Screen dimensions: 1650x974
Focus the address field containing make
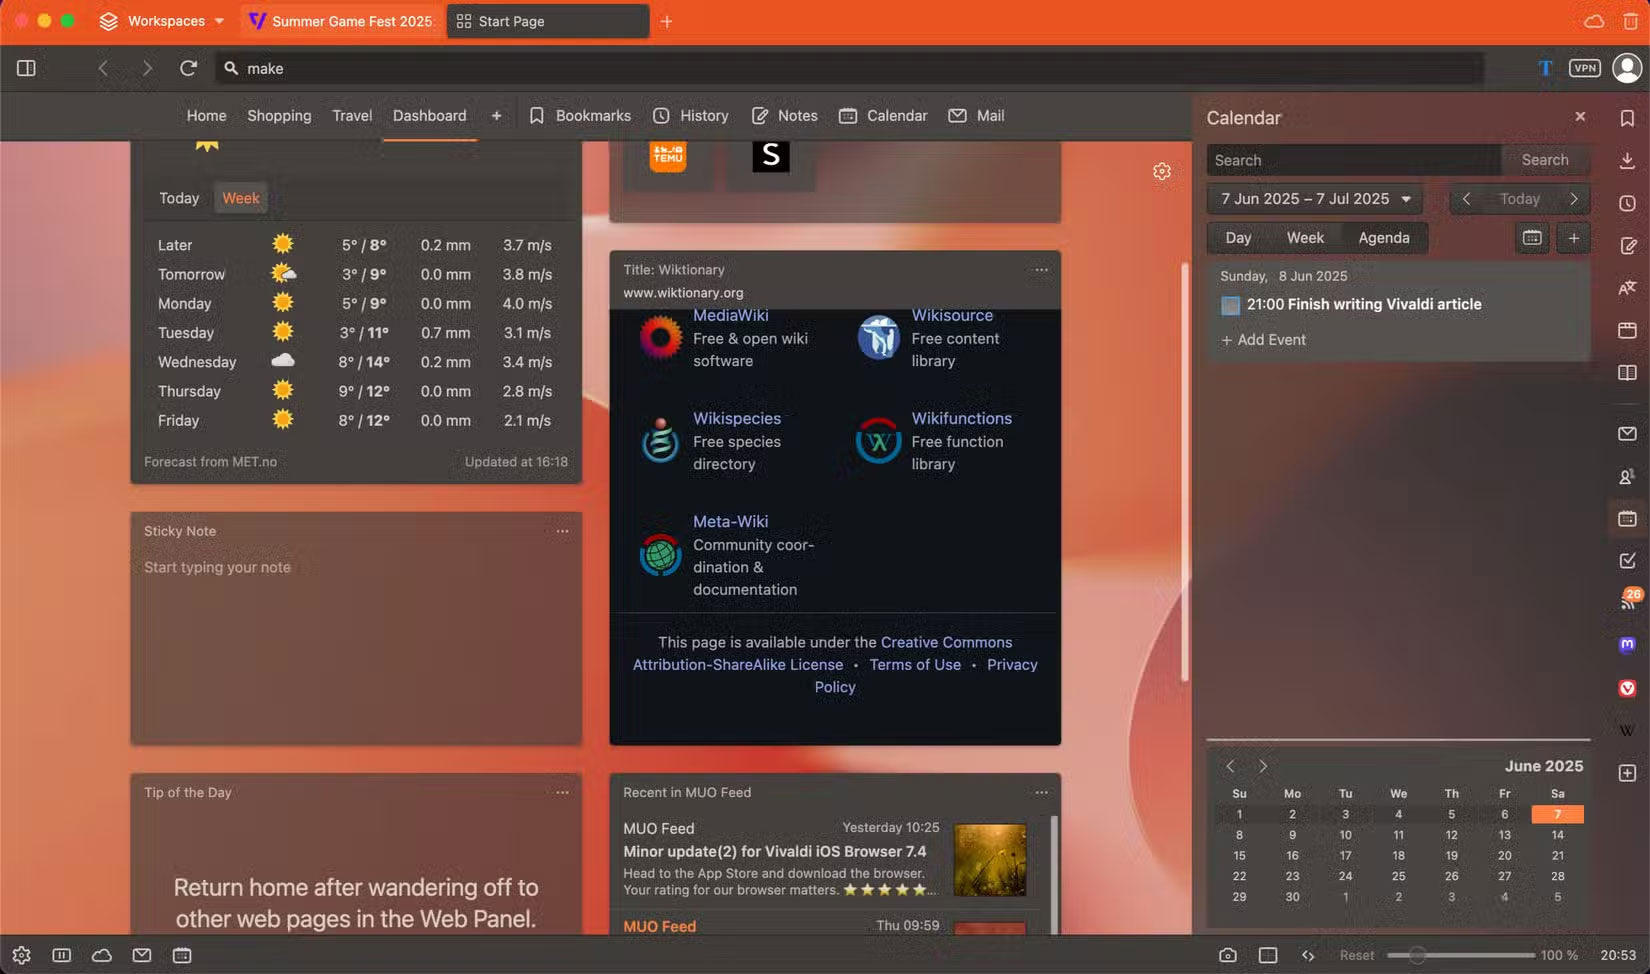[849, 68]
